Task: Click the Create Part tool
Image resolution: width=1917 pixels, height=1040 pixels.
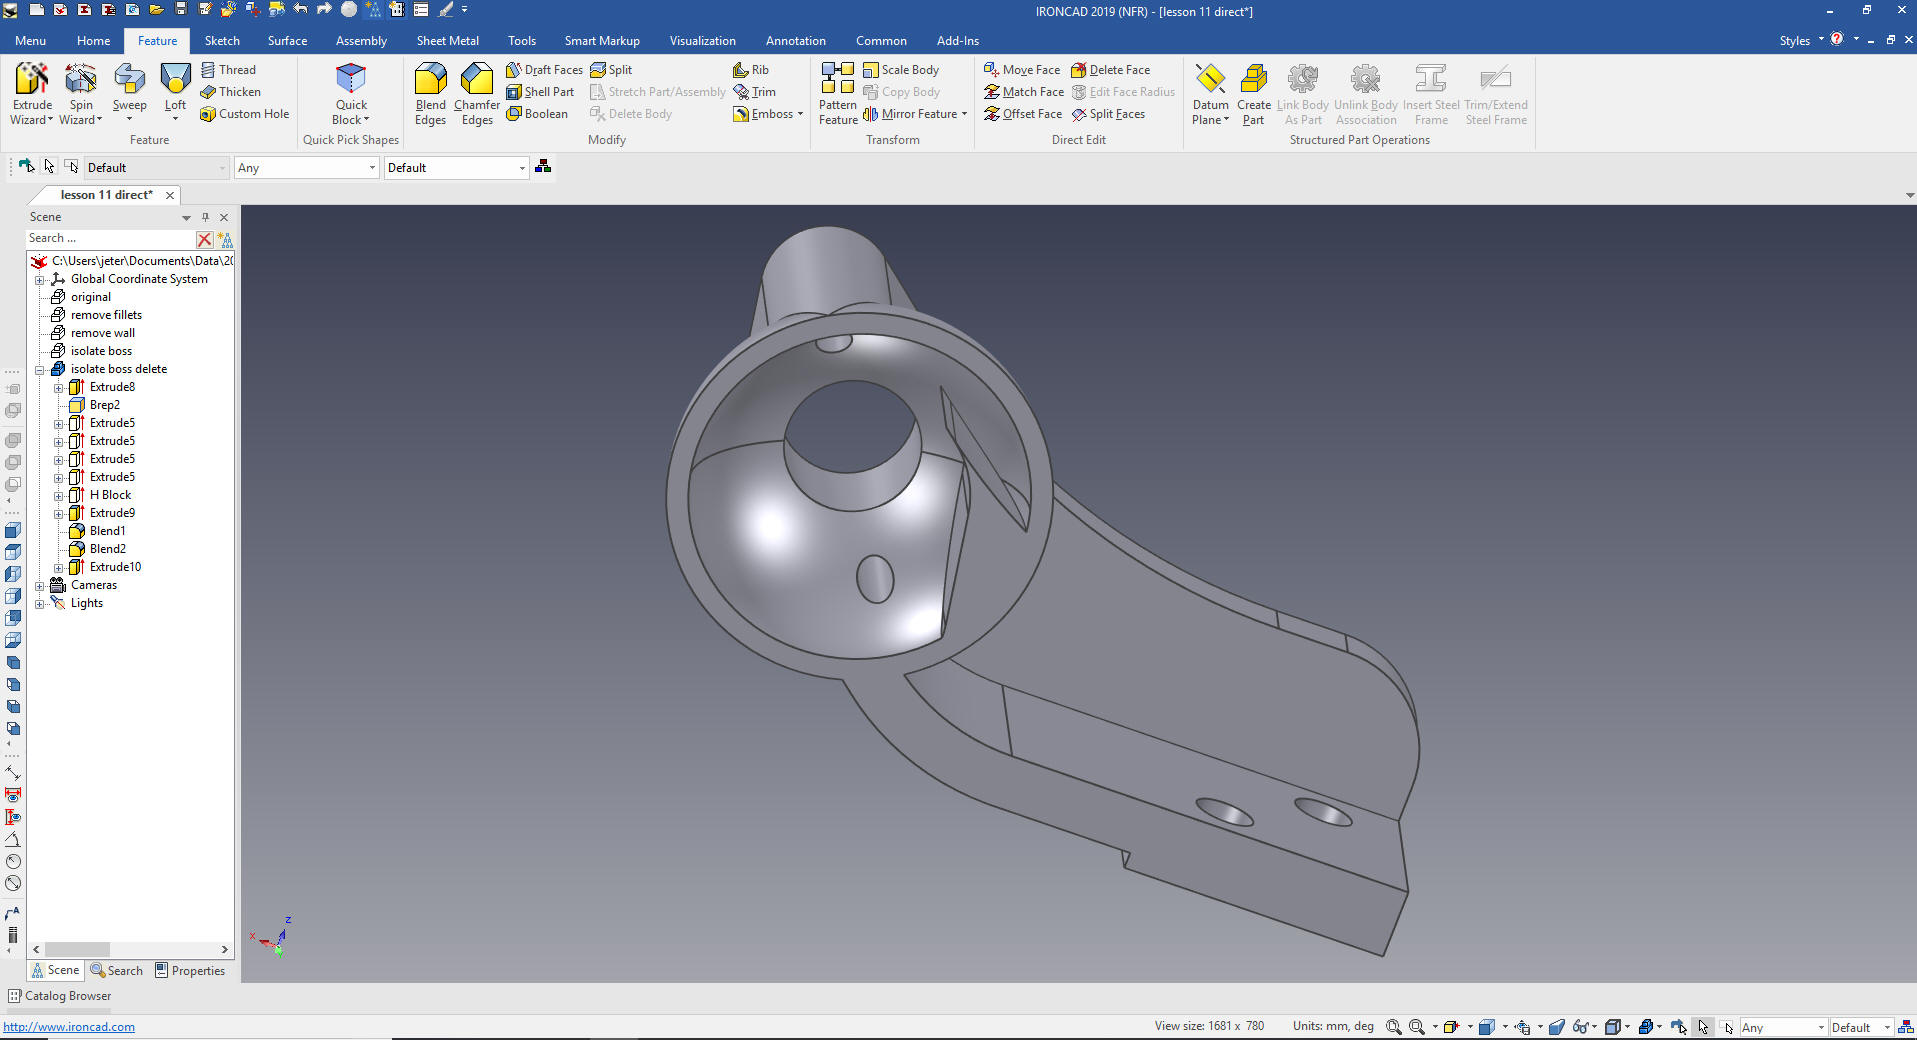Action: pos(1253,94)
